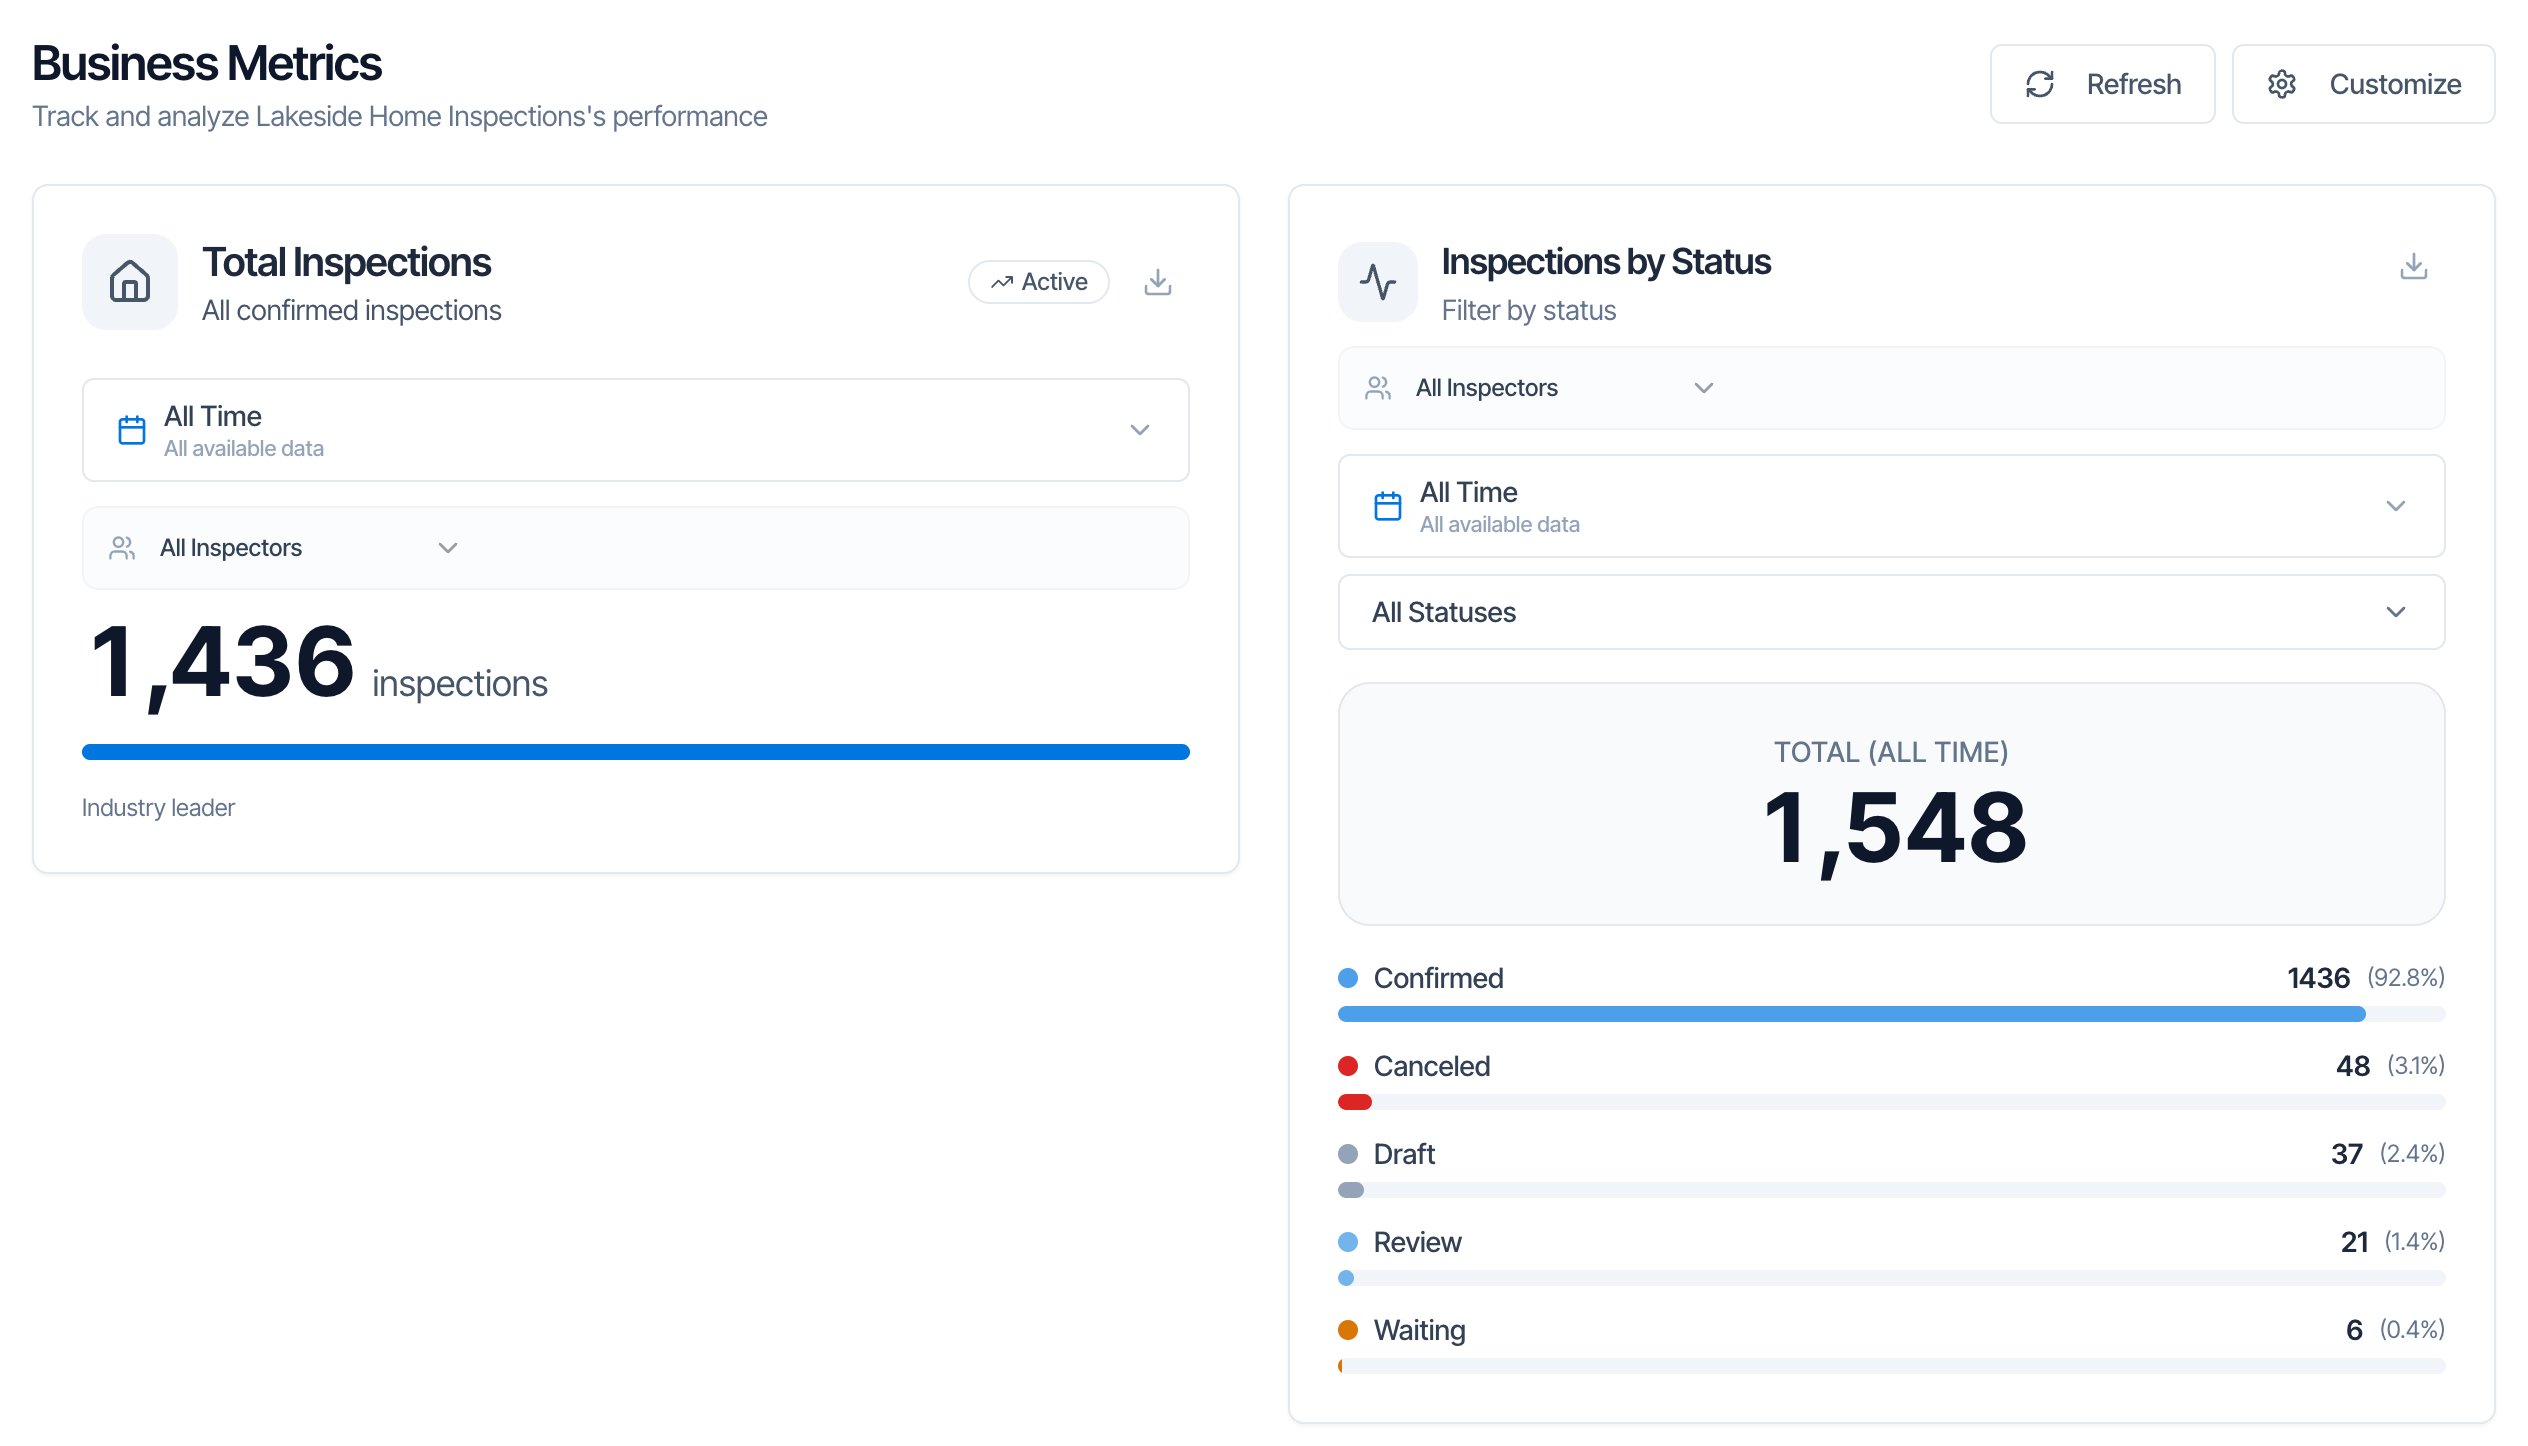Click the gear icon in Customize
This screenshot has height=1446, width=2528.
2282,84
